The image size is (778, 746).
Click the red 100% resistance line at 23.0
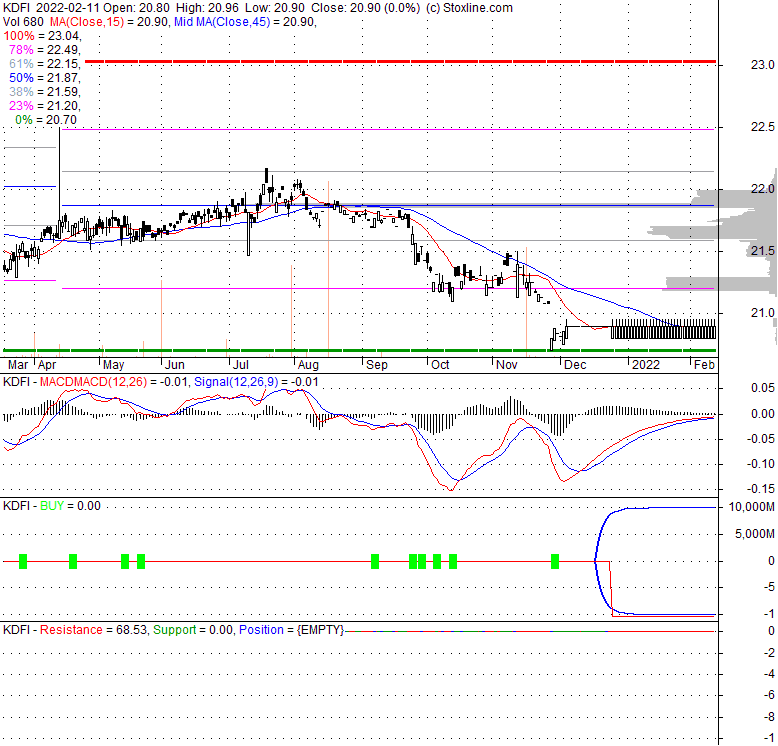pyautogui.click(x=400, y=62)
